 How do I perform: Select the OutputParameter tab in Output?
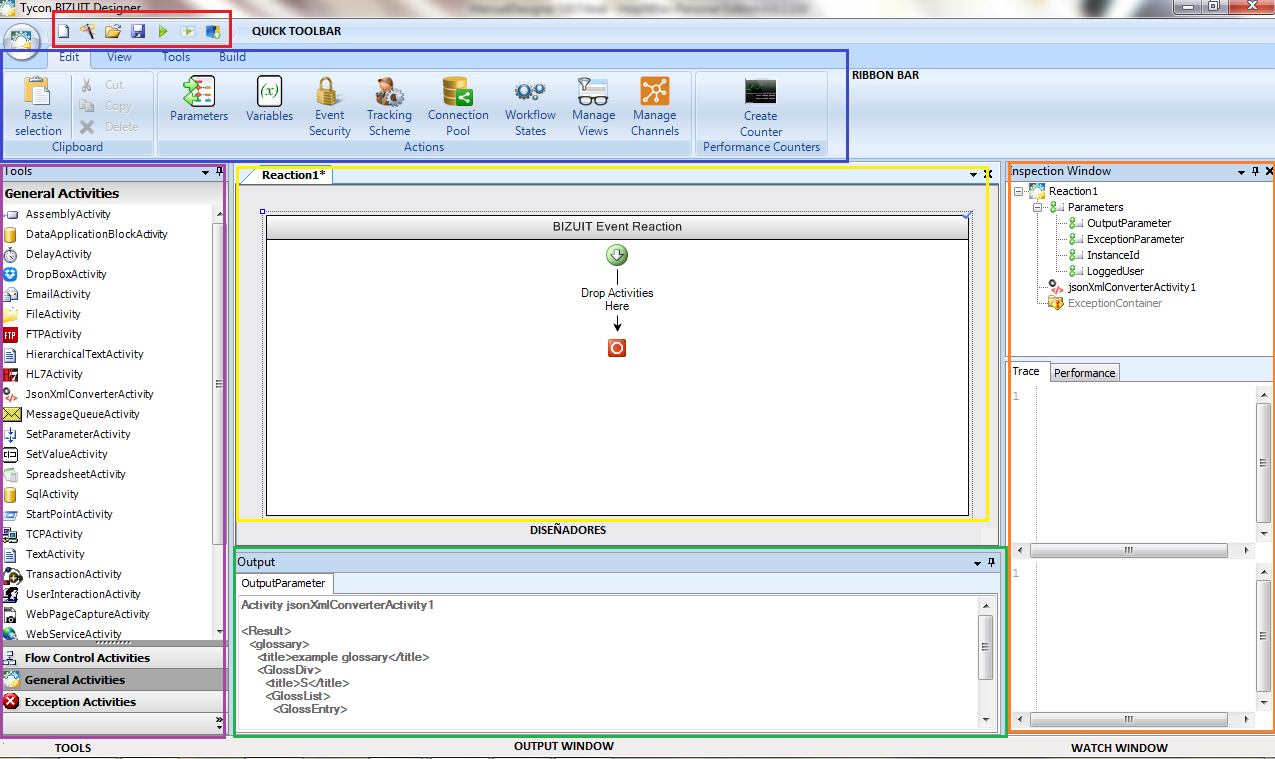pyautogui.click(x=284, y=583)
